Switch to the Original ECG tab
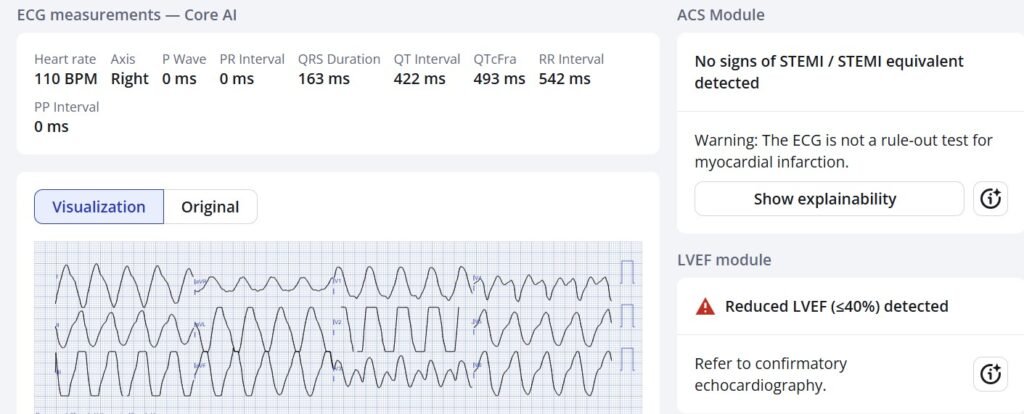This screenshot has height=414, width=1024. point(210,207)
